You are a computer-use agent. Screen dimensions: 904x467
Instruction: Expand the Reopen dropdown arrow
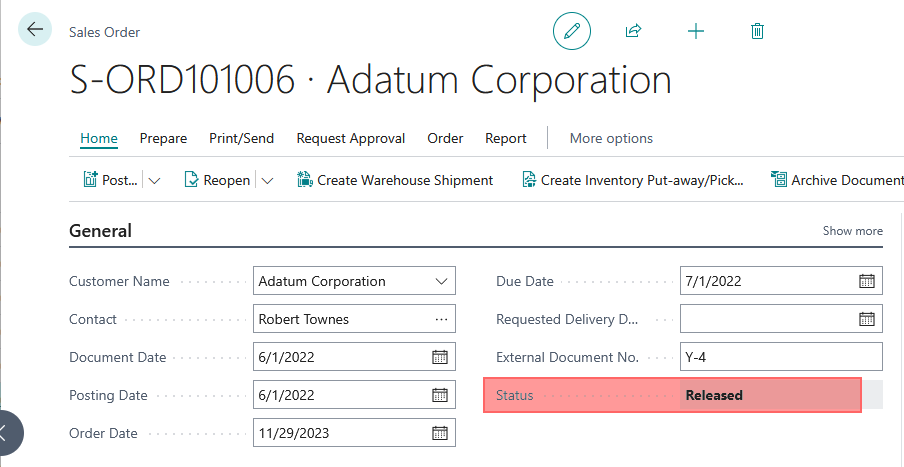[267, 180]
